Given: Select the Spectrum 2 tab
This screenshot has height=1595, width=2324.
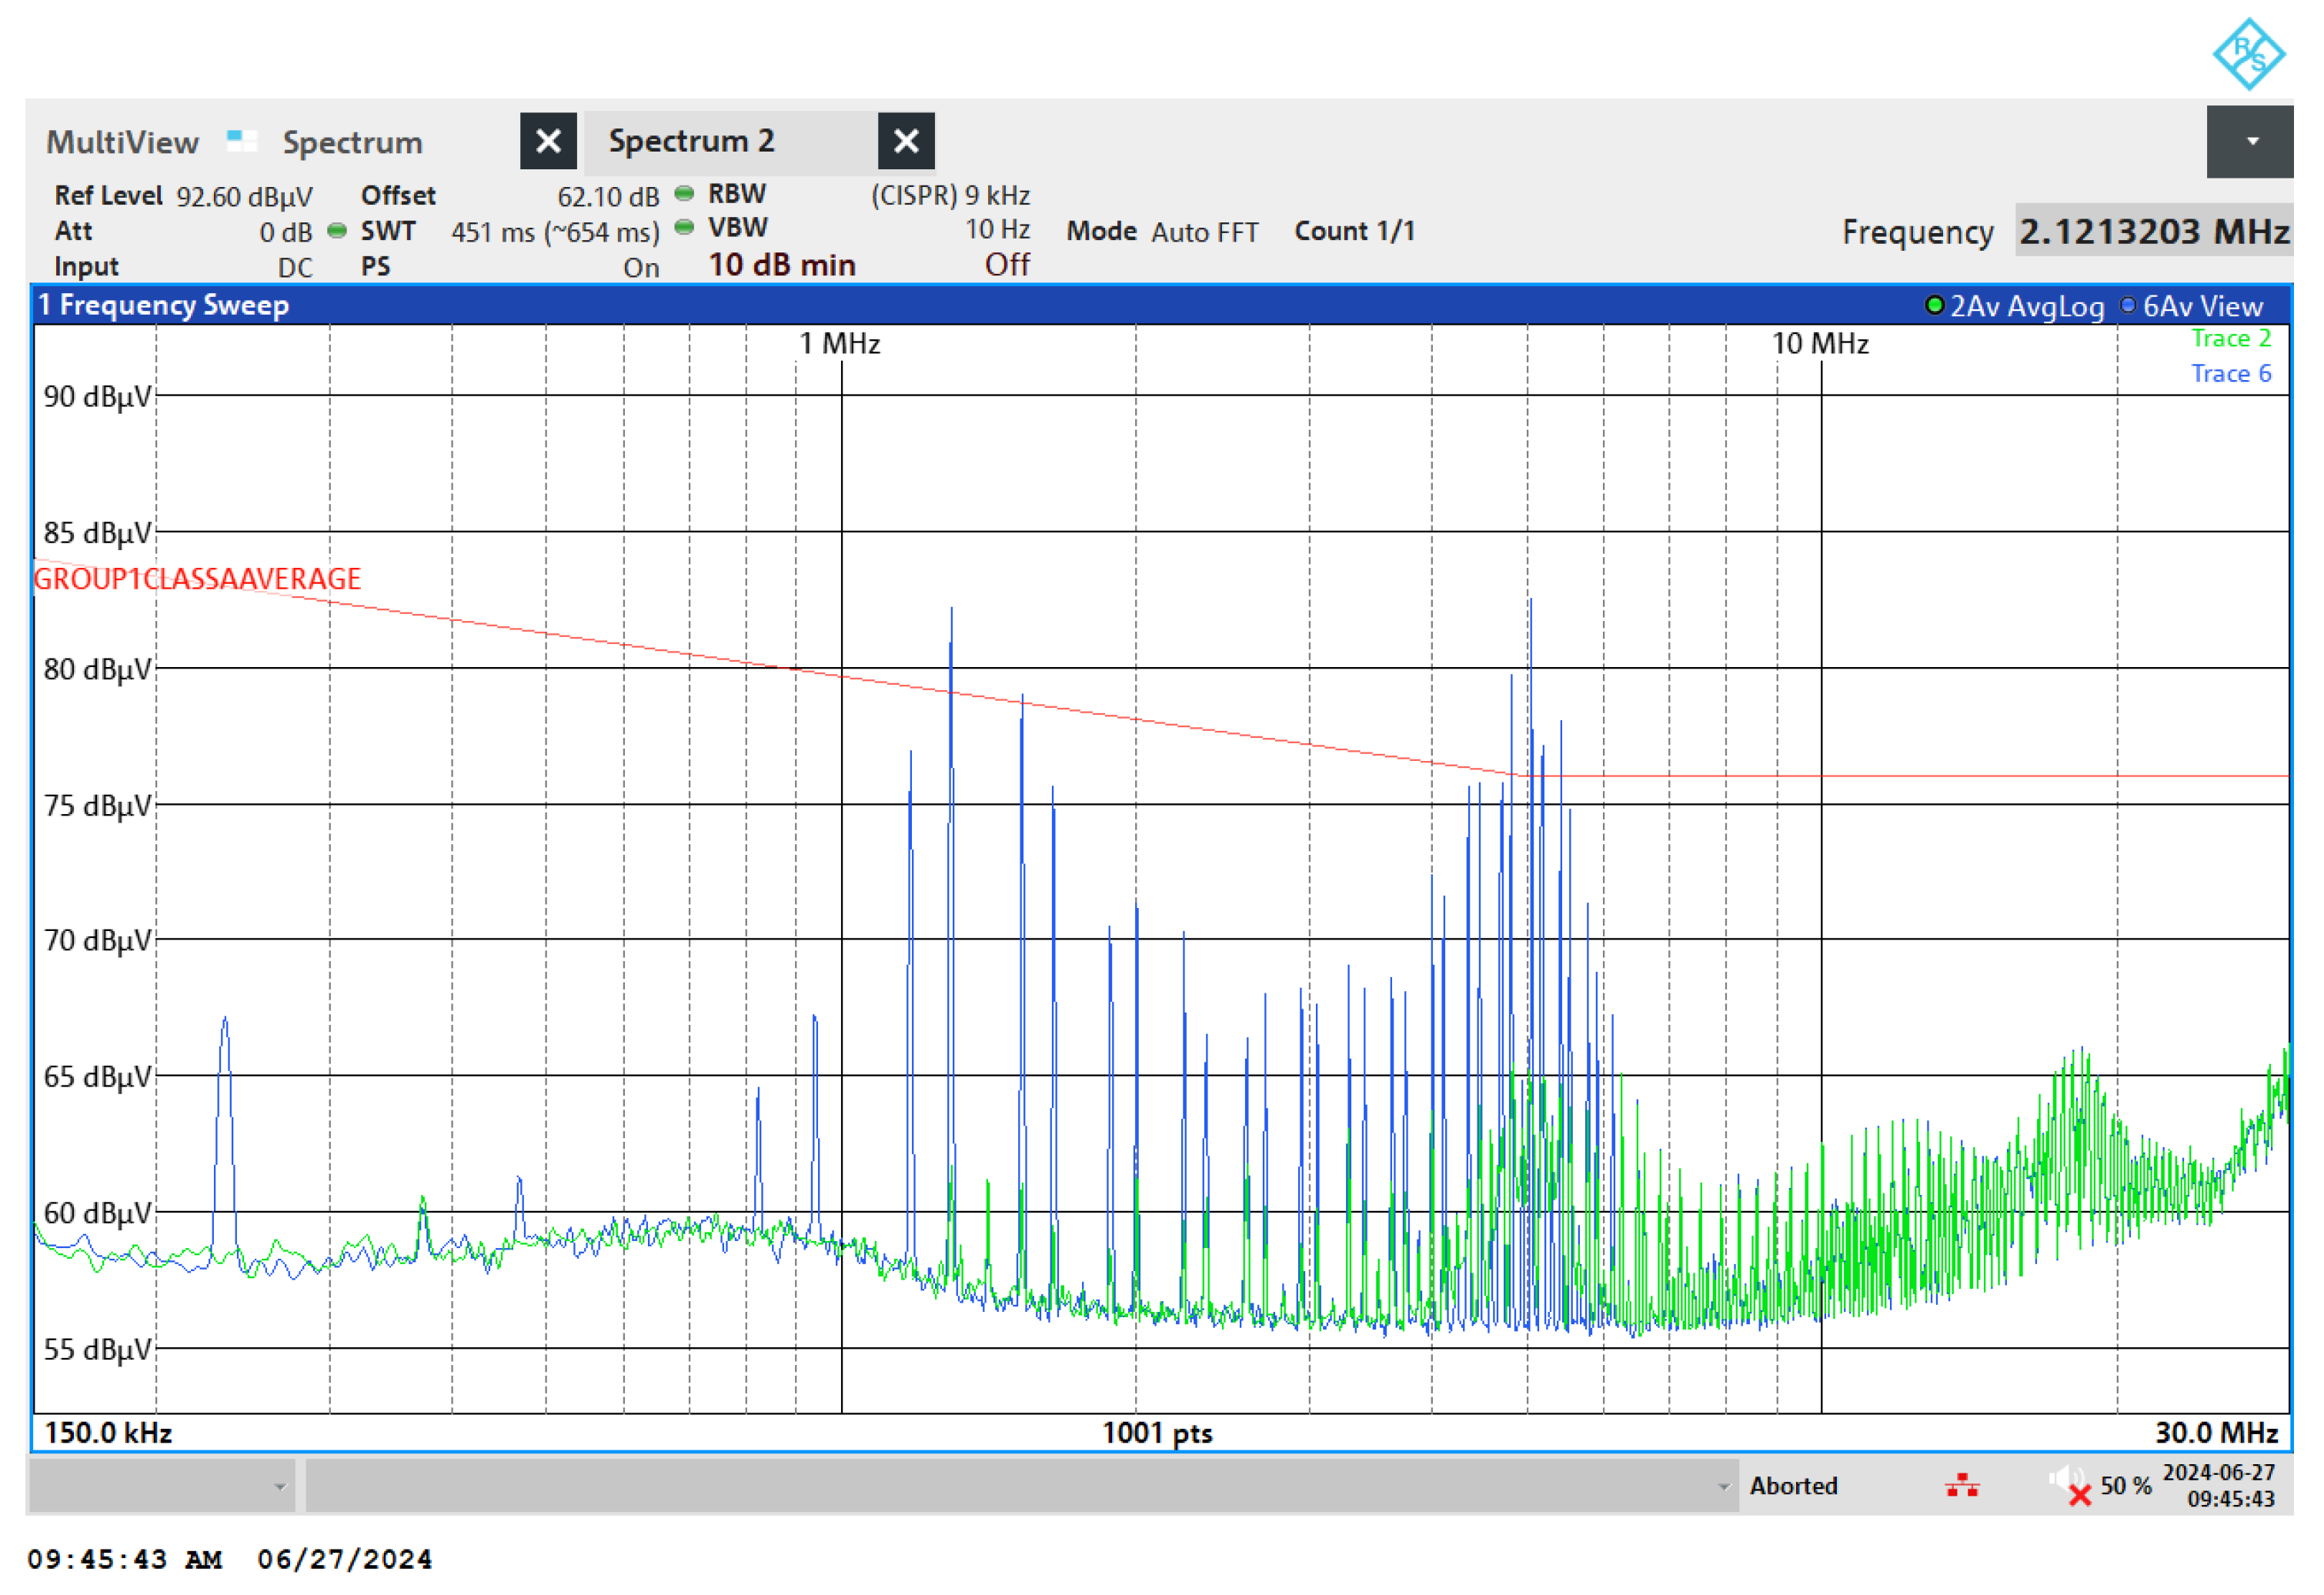Looking at the screenshot, I should (x=691, y=141).
